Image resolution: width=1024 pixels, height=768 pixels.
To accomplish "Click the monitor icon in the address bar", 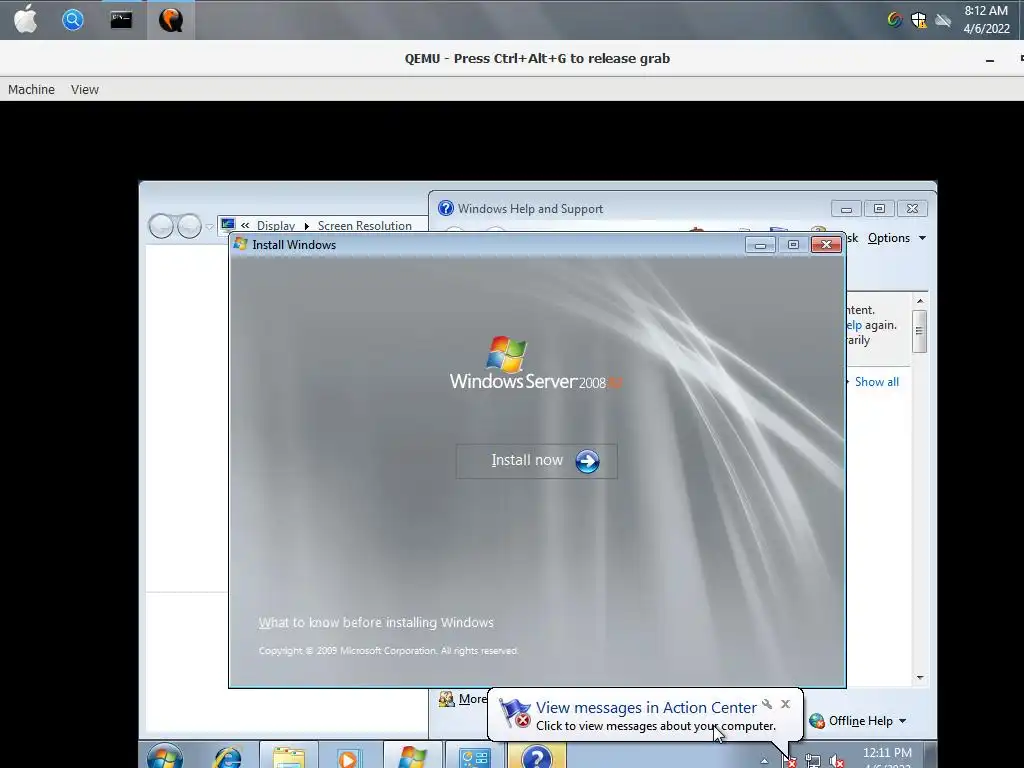I will click(227, 225).
